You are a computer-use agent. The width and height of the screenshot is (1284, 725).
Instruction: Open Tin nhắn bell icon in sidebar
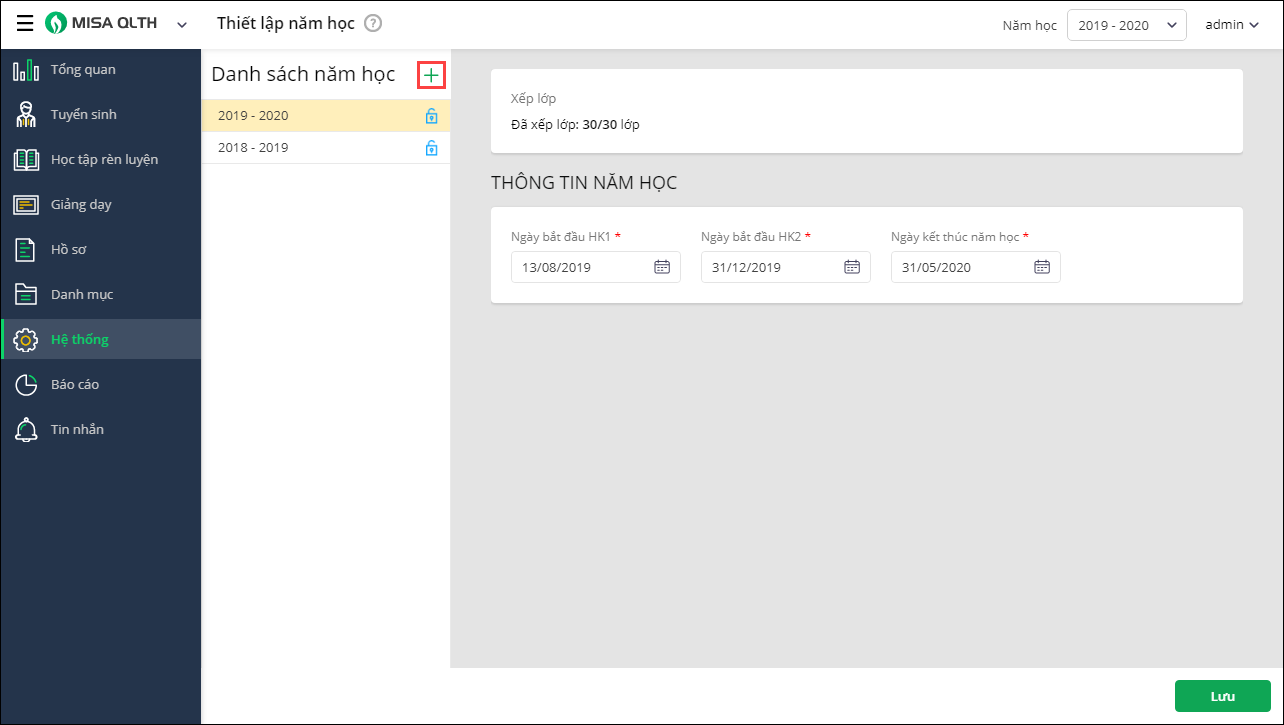(x=26, y=430)
